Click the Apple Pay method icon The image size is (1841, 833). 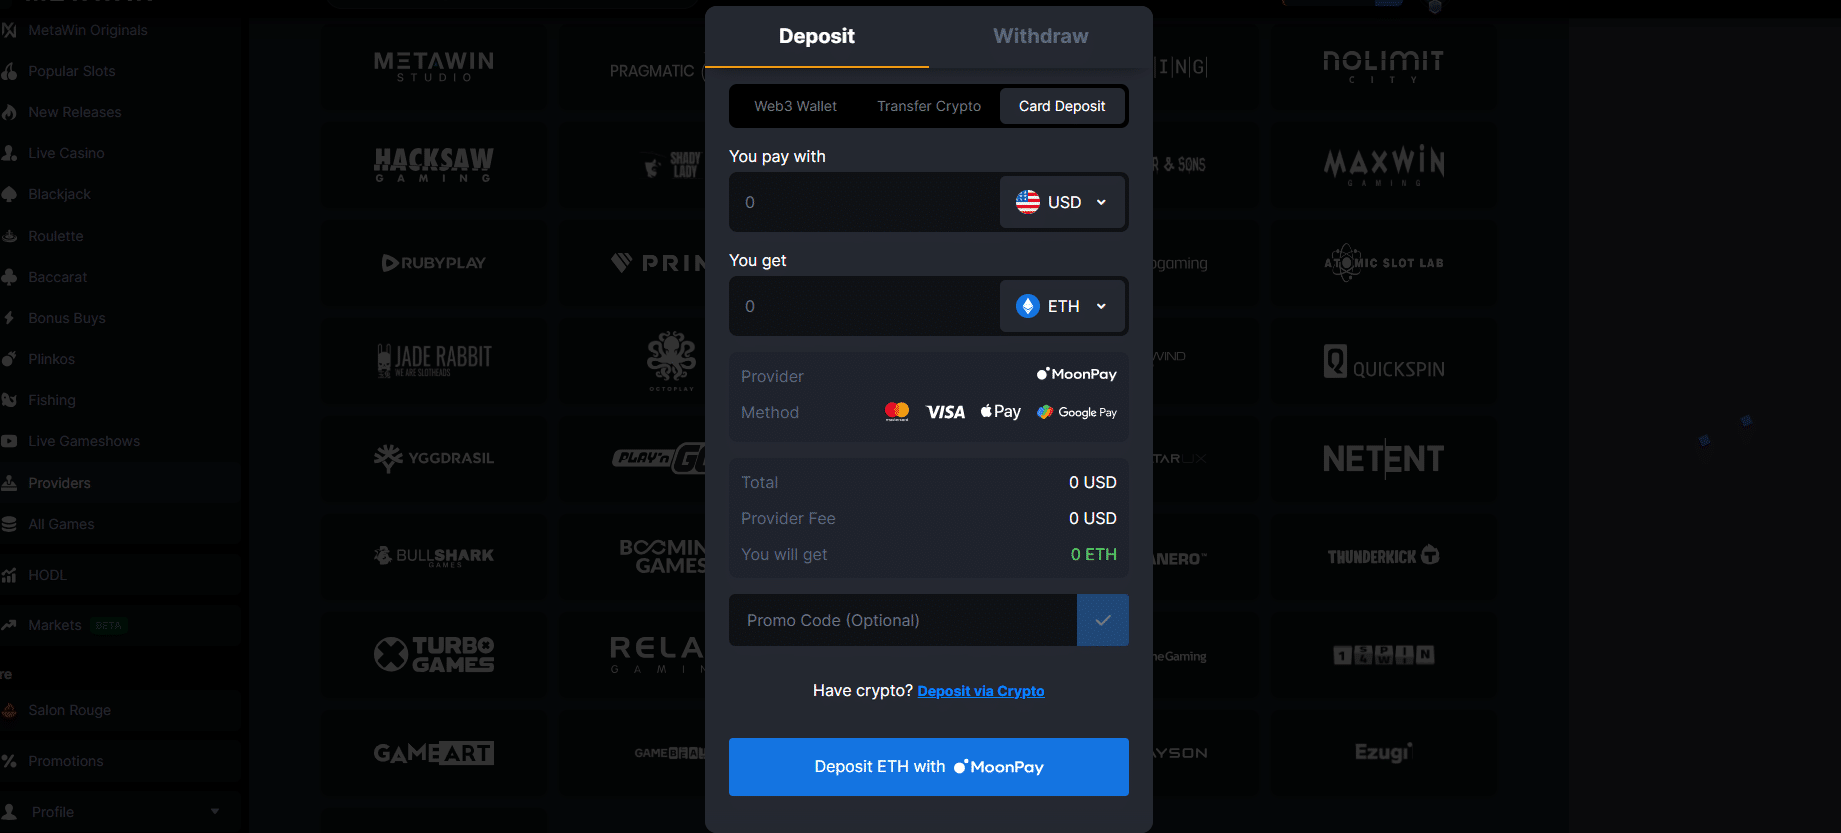click(x=1001, y=412)
